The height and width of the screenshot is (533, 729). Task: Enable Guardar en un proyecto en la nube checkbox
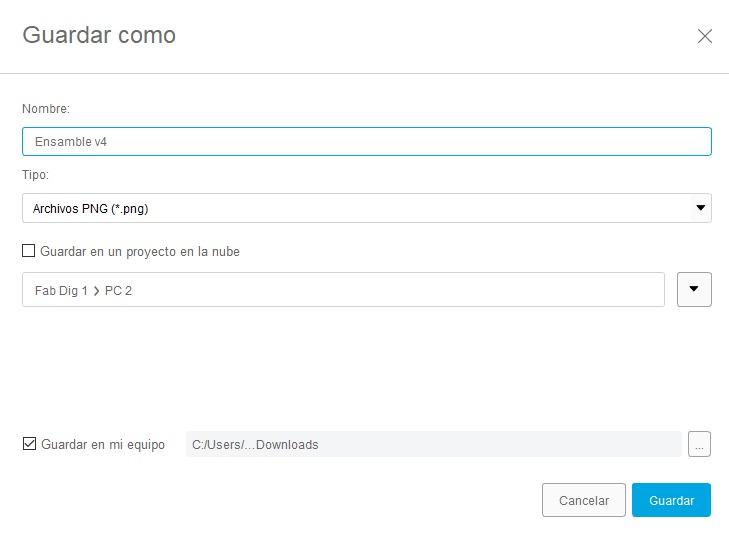click(29, 251)
